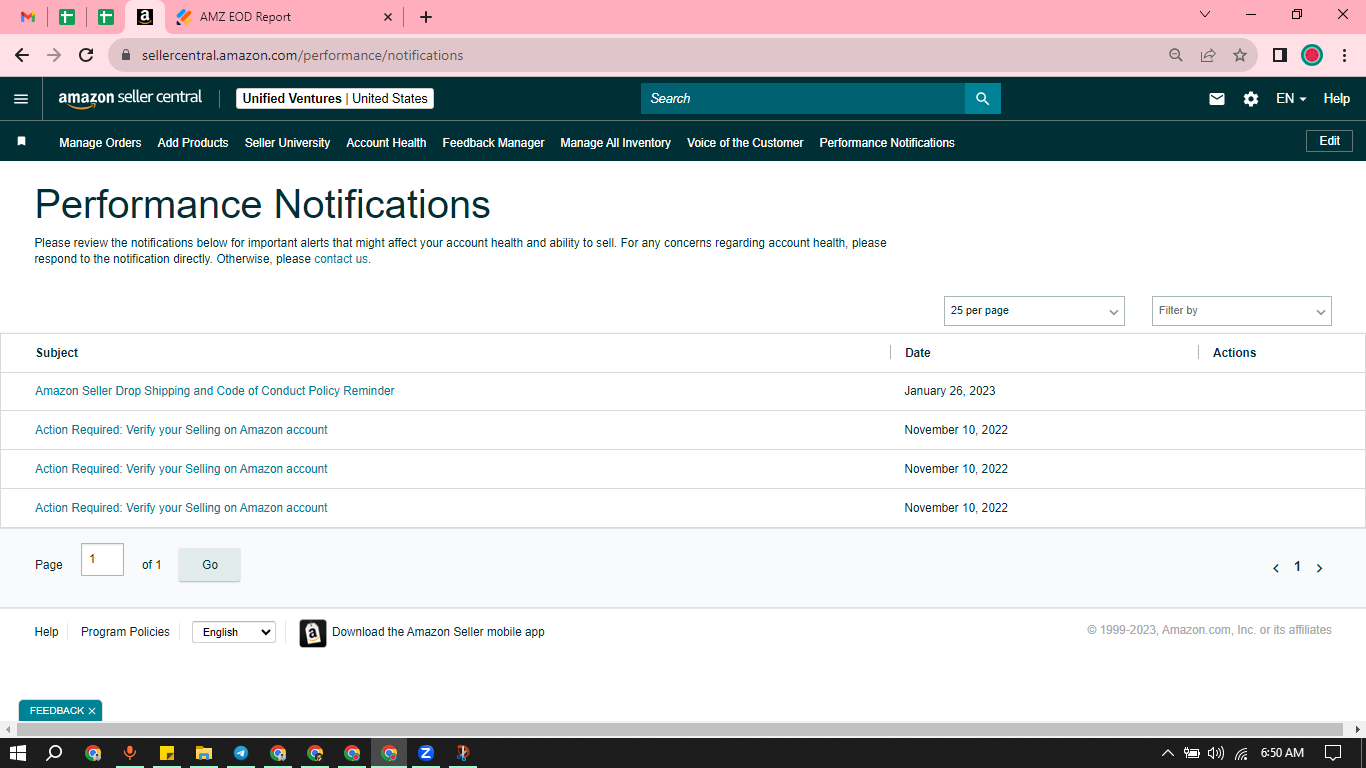Viewport: 1366px width, 768px height.
Task: View site information via the lock icon
Action: pos(126,56)
